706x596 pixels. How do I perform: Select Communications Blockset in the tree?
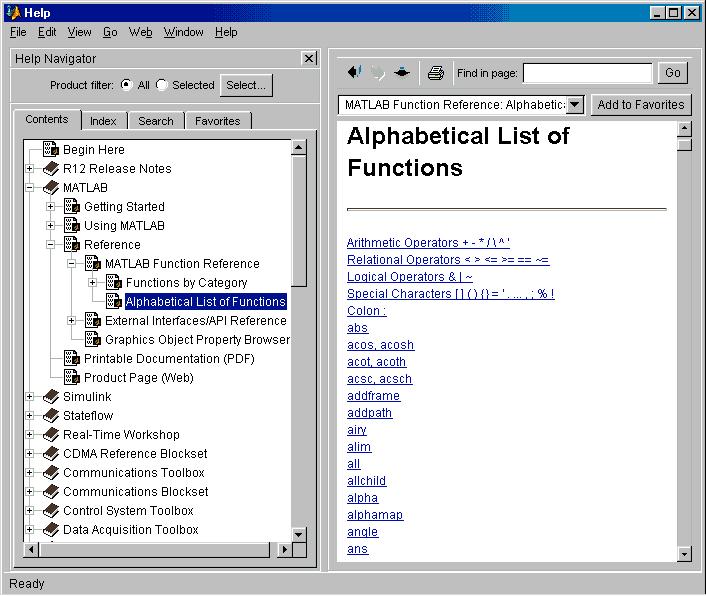tap(136, 492)
